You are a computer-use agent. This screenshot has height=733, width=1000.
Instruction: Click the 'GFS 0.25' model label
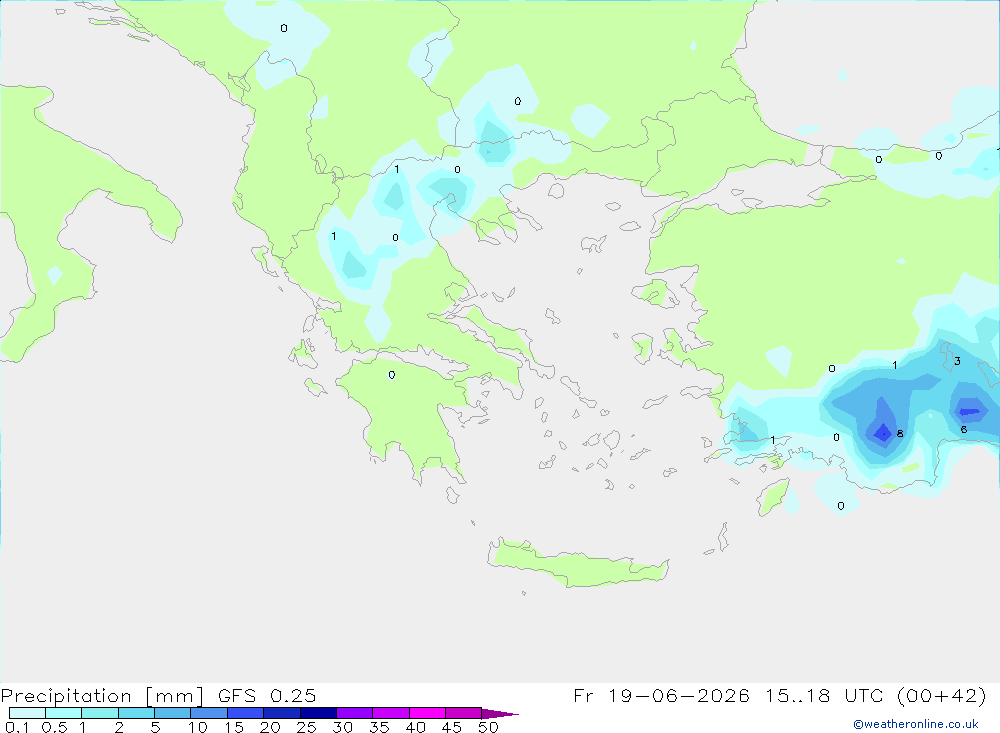point(267,695)
